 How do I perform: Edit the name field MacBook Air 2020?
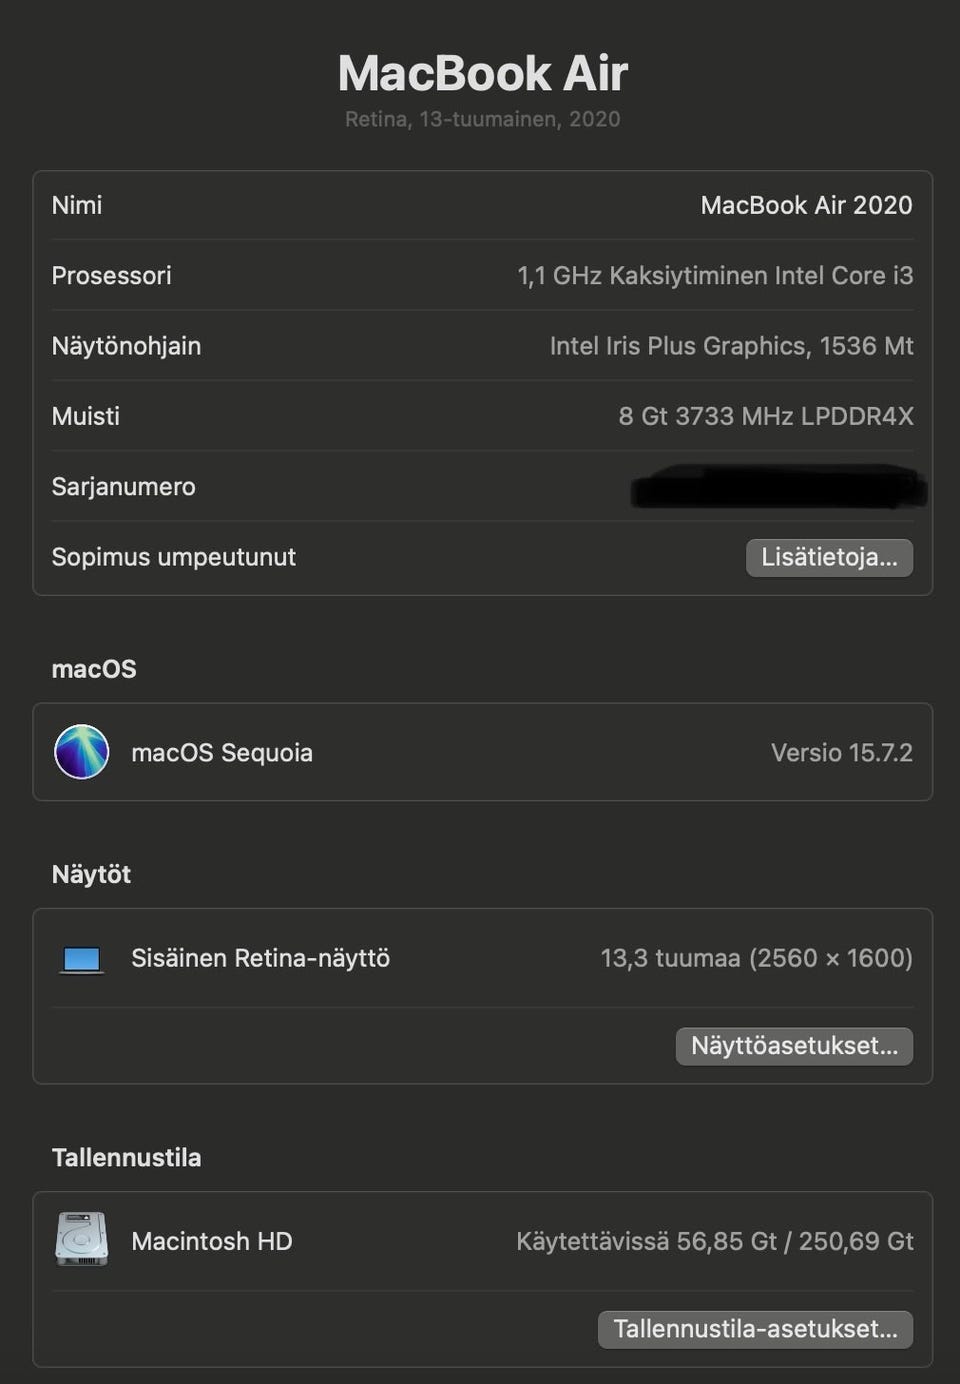(806, 205)
